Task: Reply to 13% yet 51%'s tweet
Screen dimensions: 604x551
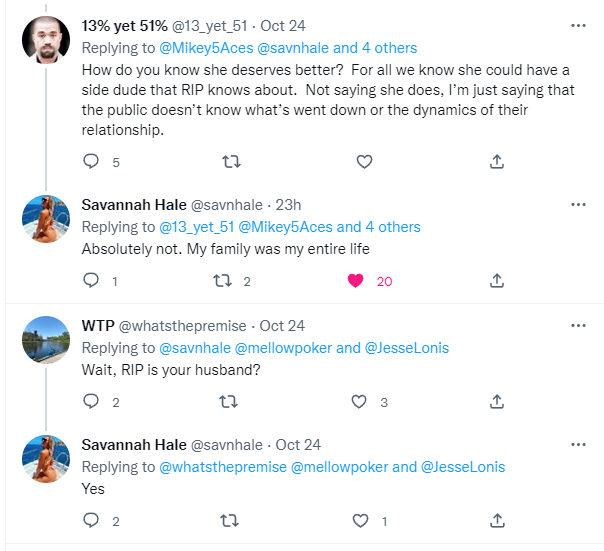Action: (91, 161)
